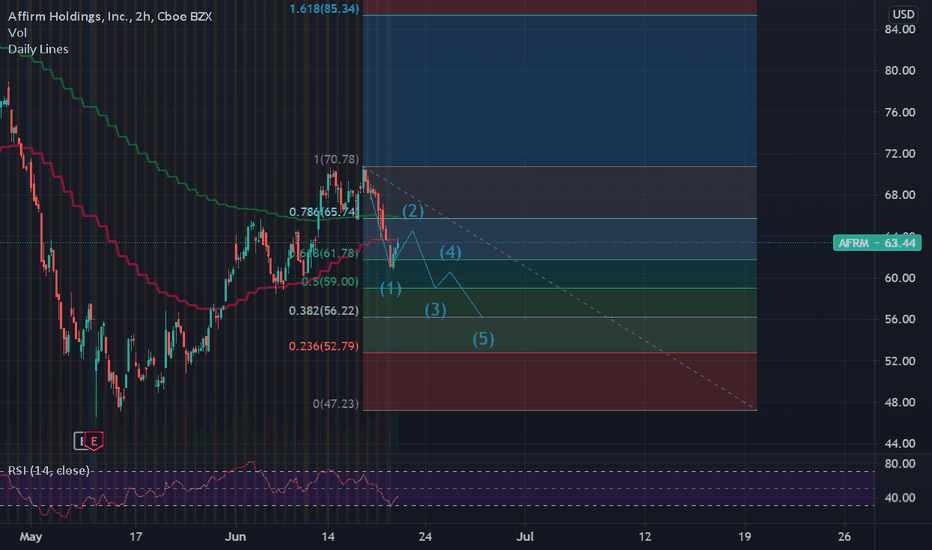Click the AFRM 63.44 price tag

pos(877,243)
